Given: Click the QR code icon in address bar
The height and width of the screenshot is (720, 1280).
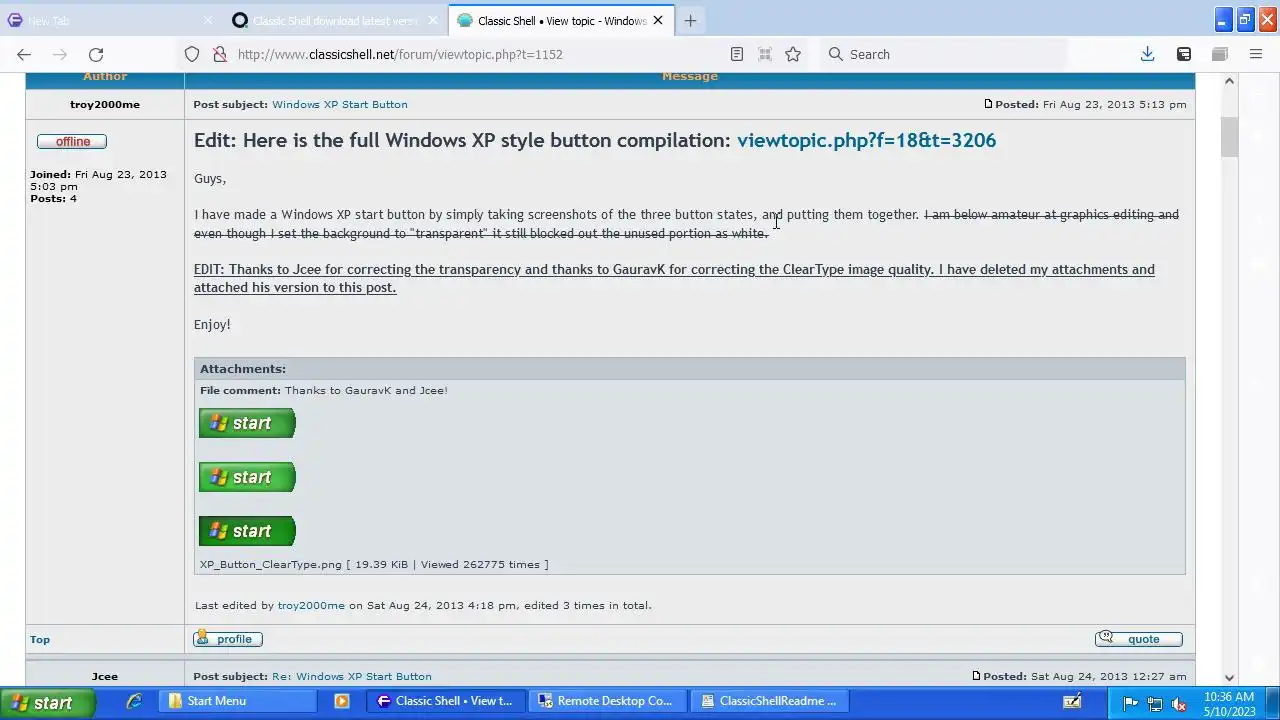Looking at the screenshot, I should point(765,54).
